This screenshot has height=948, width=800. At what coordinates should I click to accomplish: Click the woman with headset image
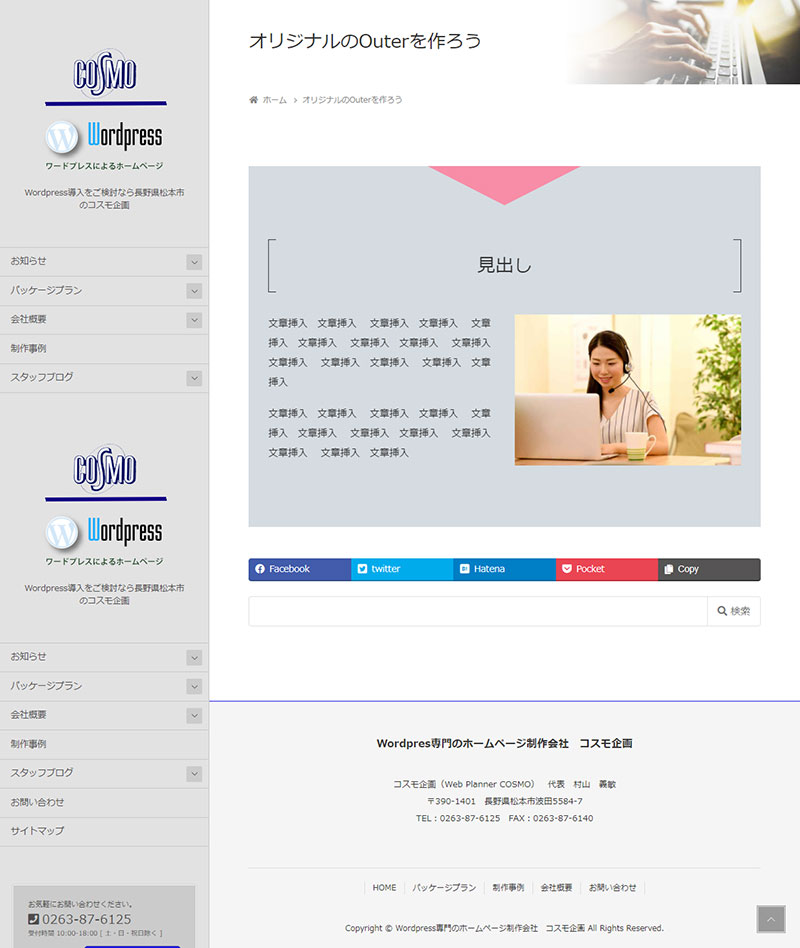627,390
